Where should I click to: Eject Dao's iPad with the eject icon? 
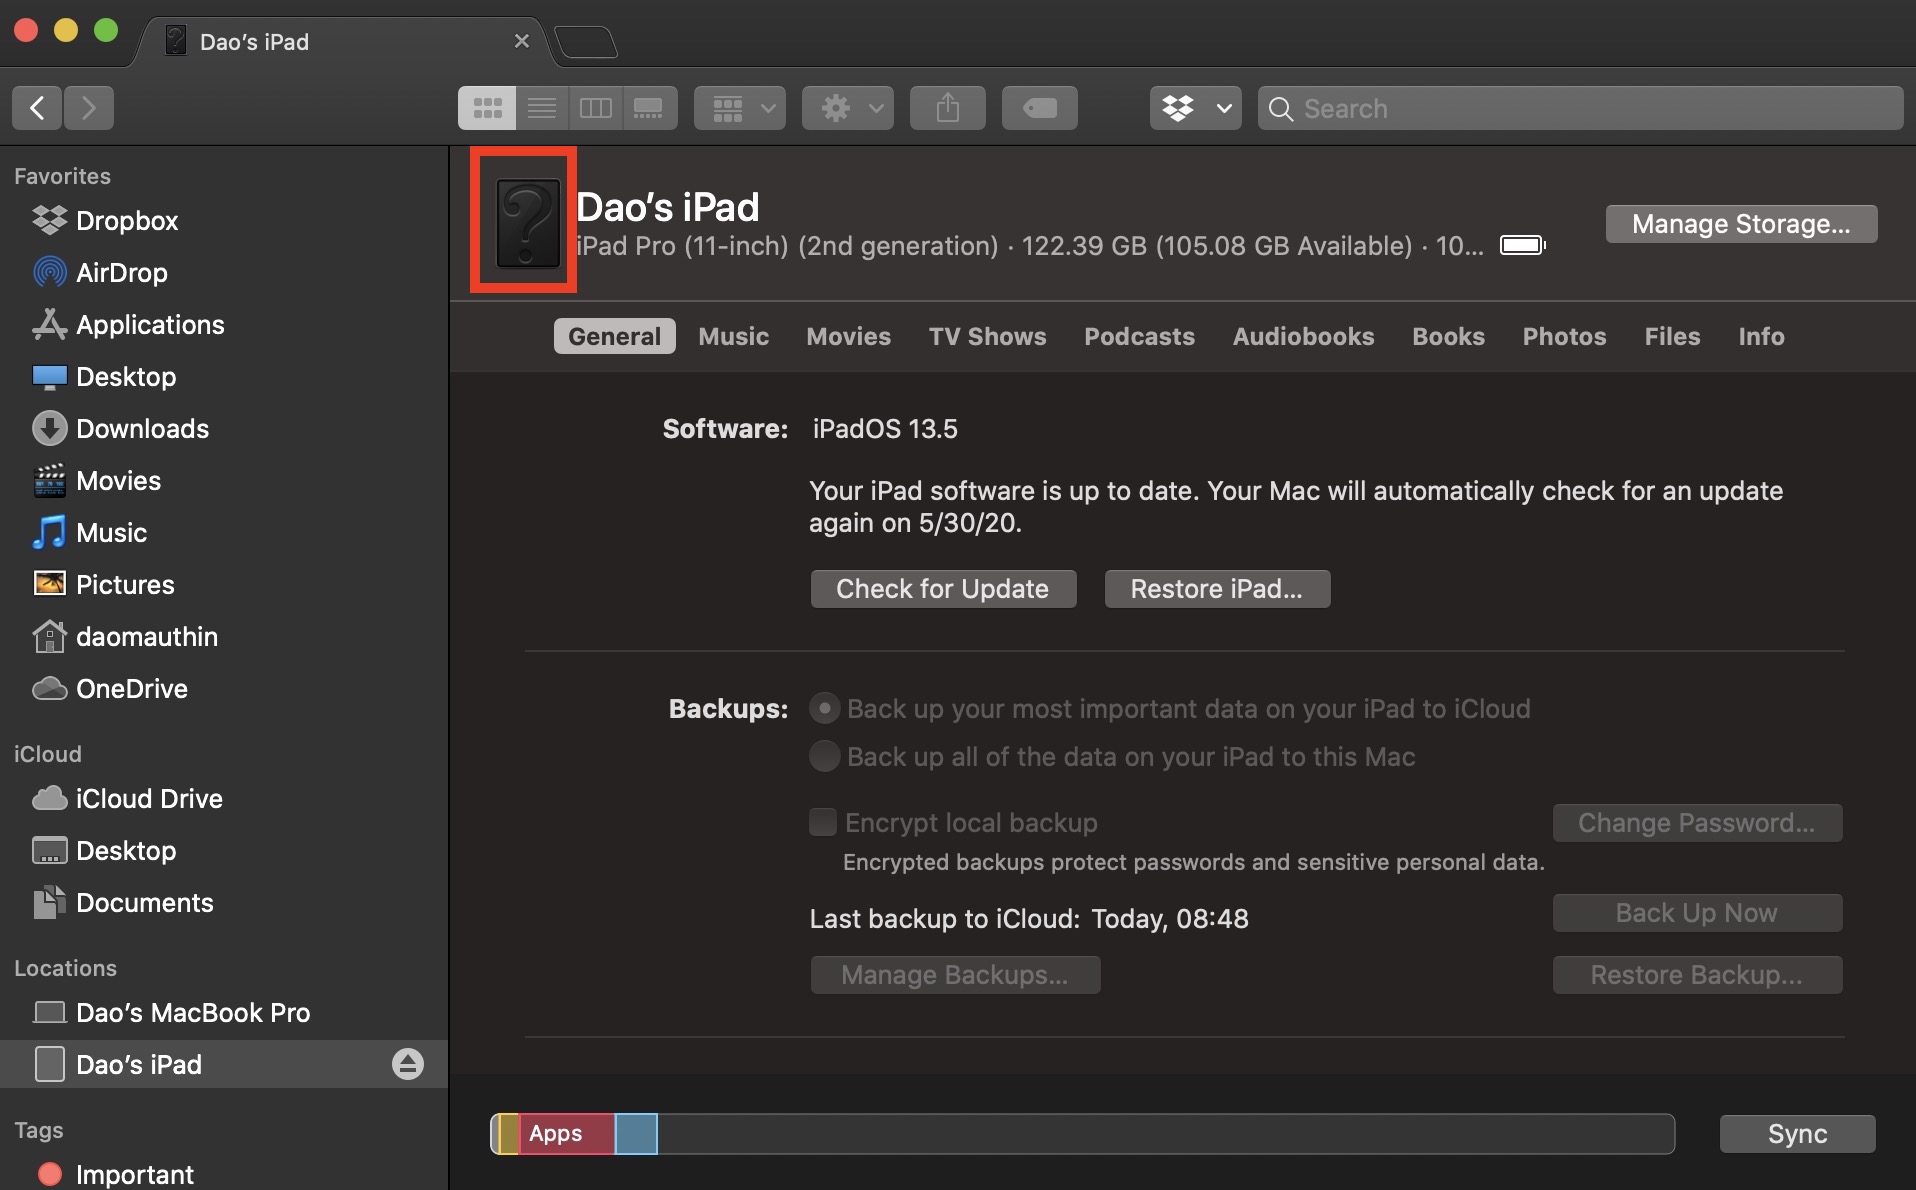point(407,1064)
